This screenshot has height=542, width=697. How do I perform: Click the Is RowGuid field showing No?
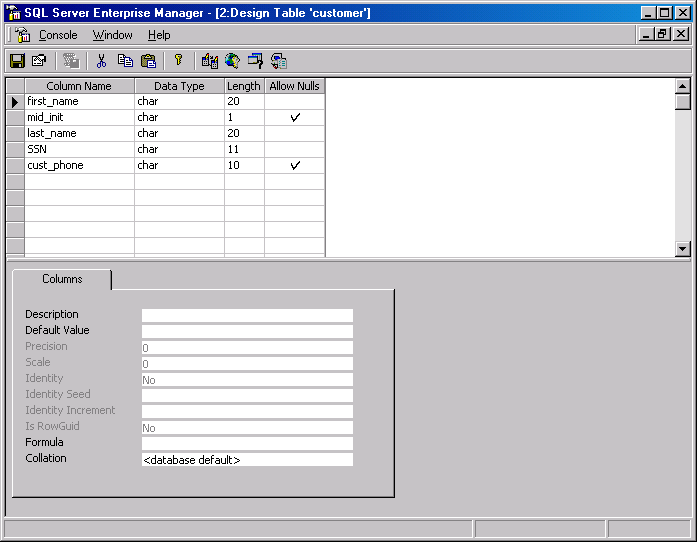(x=247, y=427)
